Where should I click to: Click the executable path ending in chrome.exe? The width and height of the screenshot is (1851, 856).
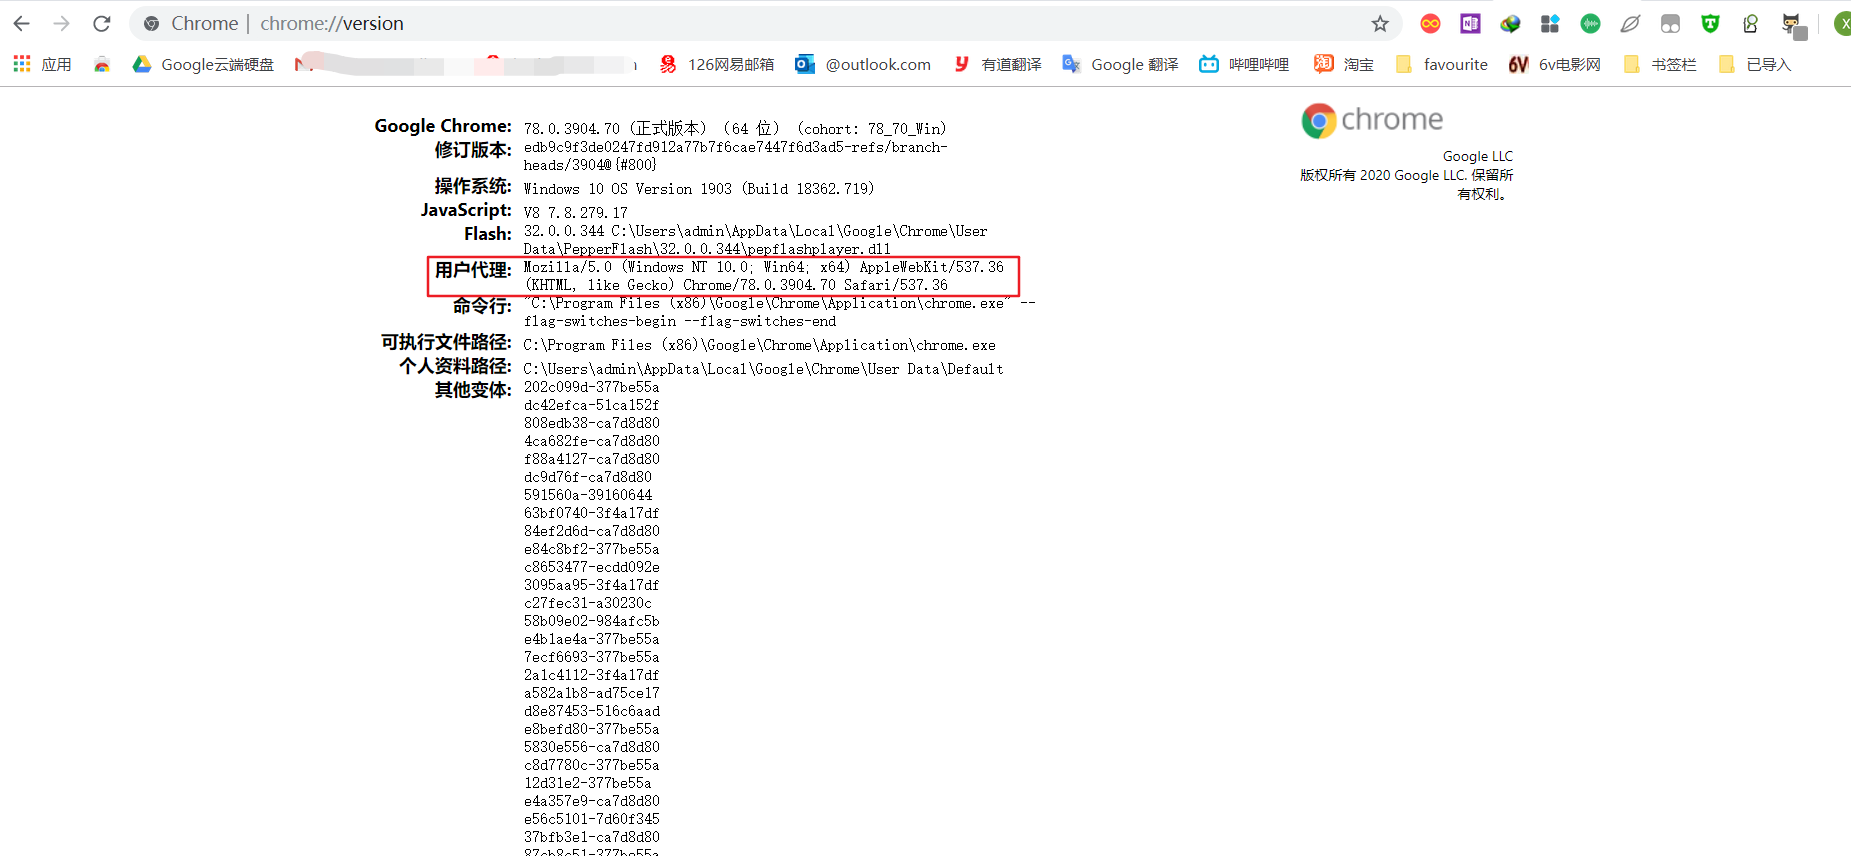(x=760, y=345)
